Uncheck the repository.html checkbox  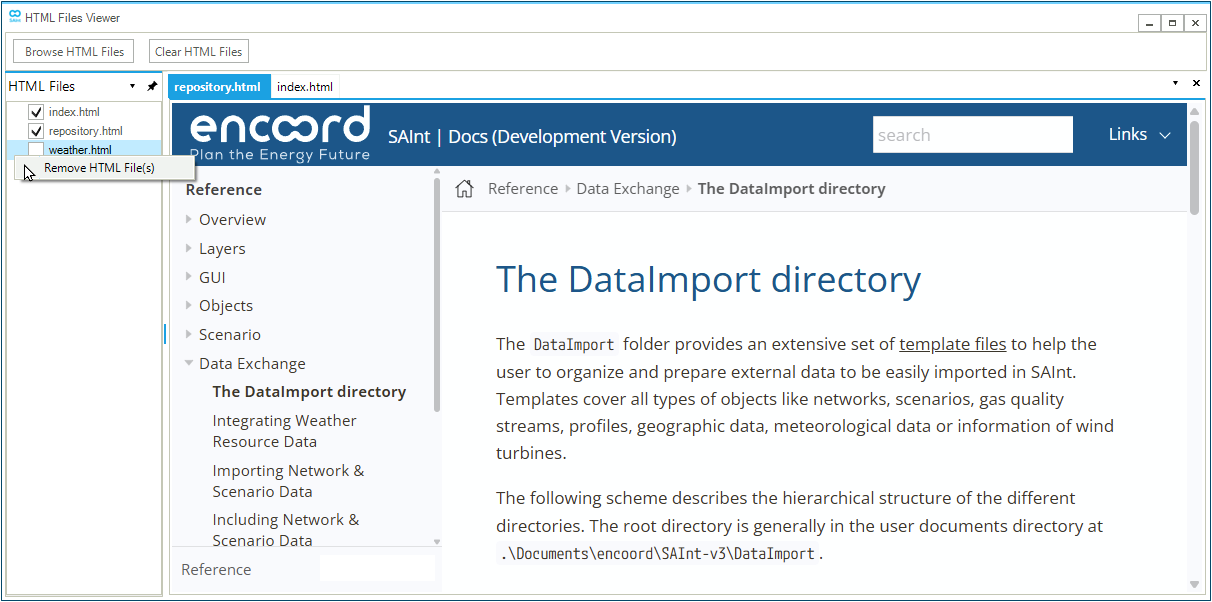(x=35, y=130)
